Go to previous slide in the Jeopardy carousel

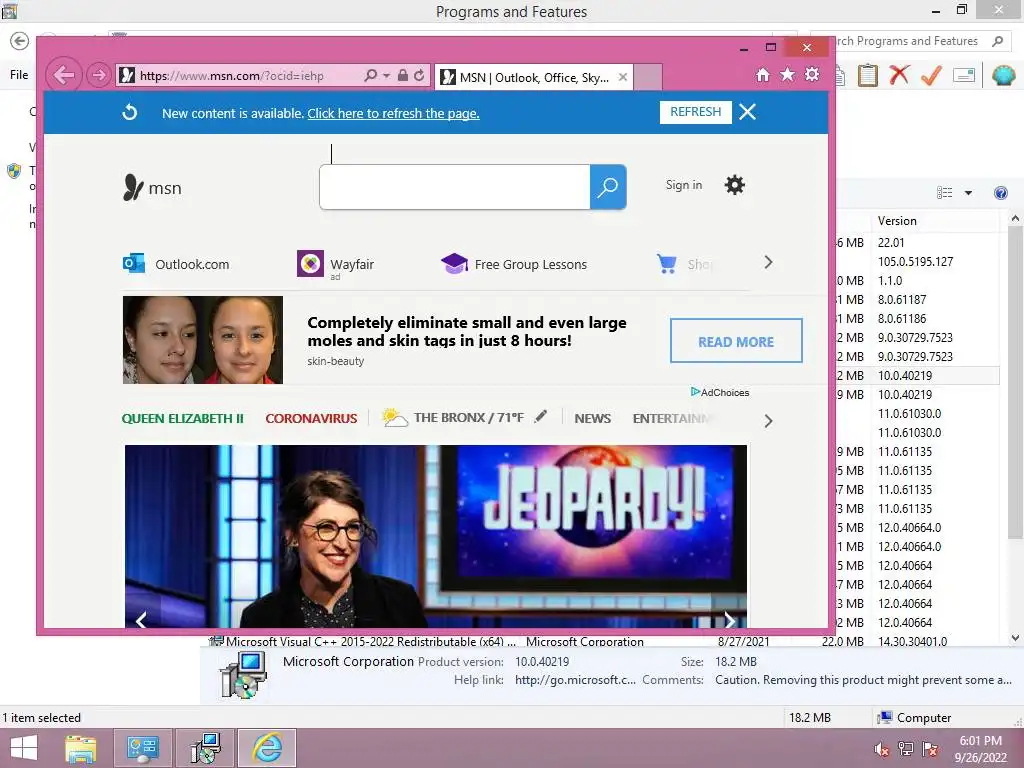(x=142, y=620)
